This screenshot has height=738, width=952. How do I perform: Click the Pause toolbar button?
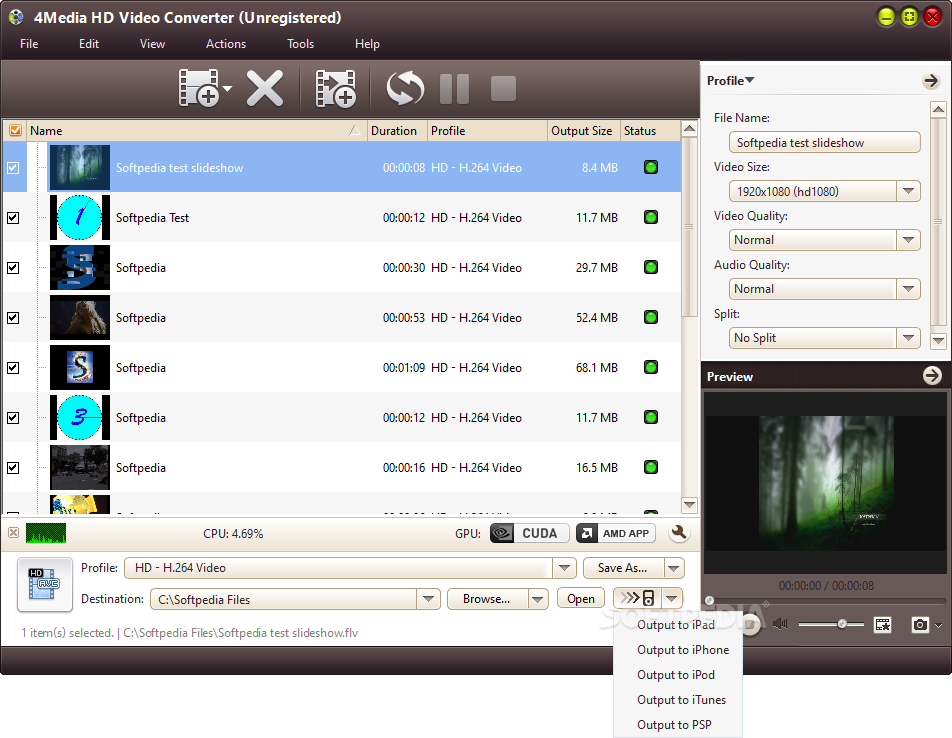pyautogui.click(x=454, y=89)
